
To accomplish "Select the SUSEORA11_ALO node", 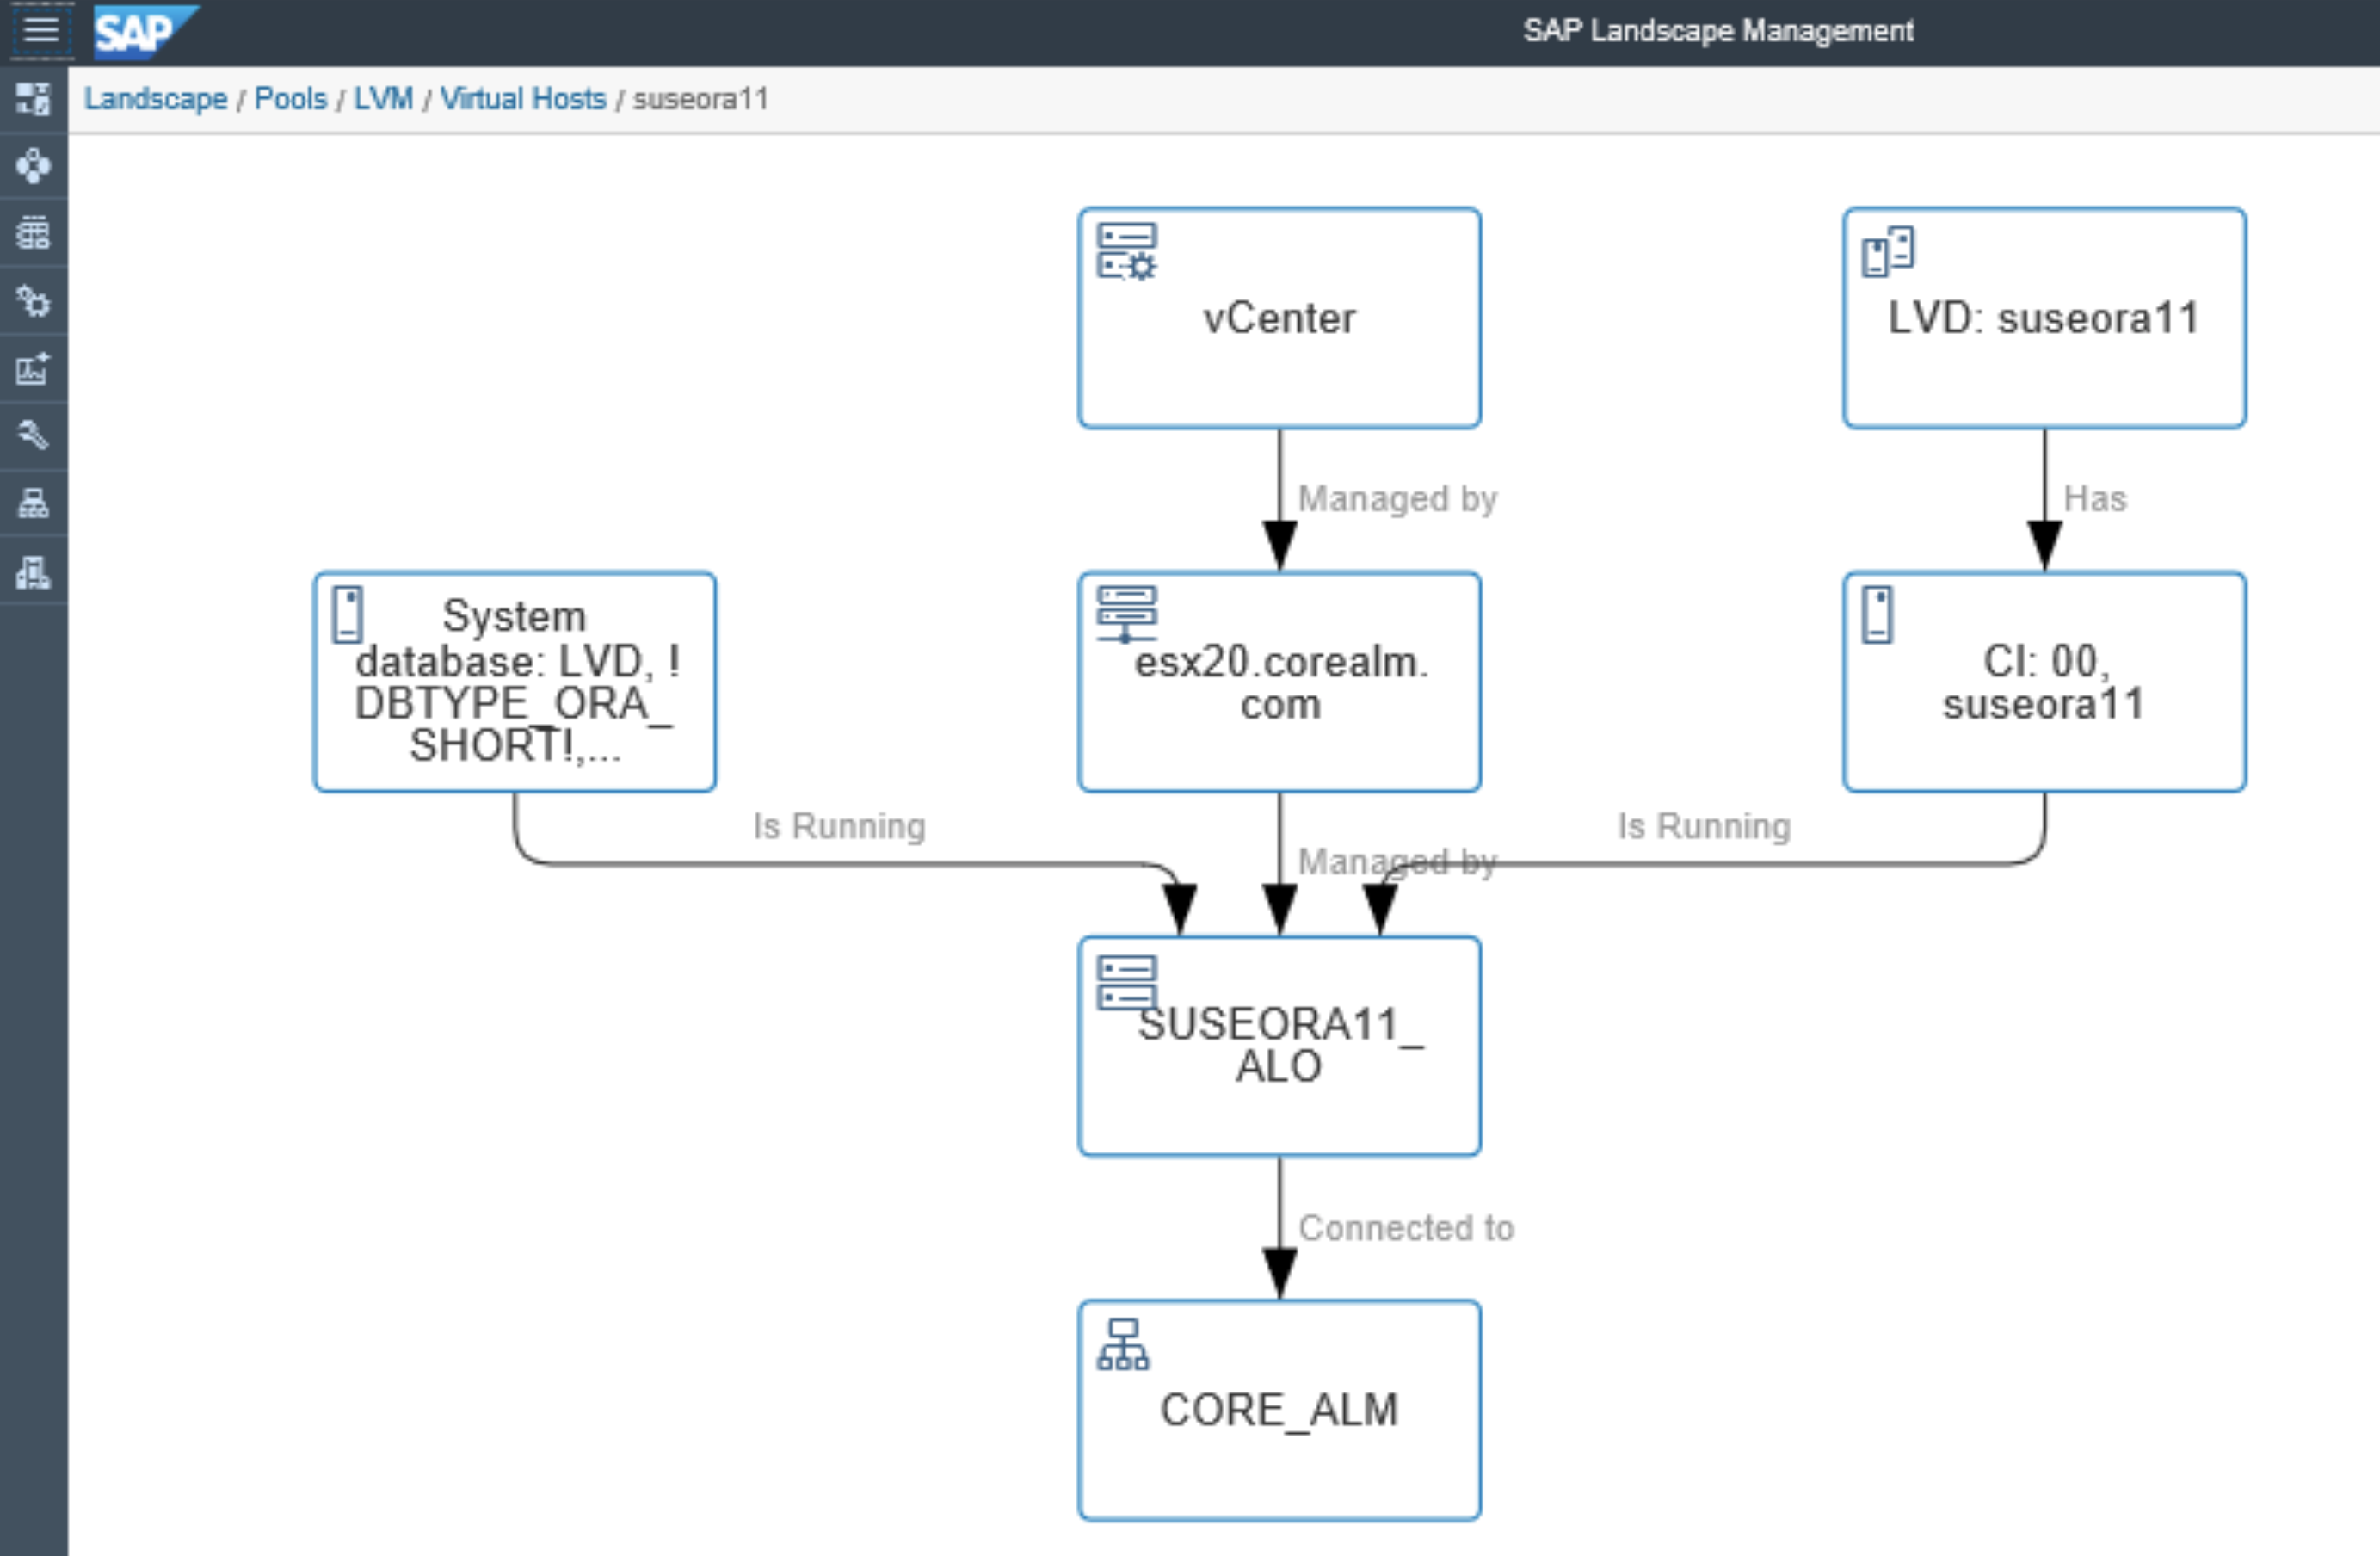I will click(x=1278, y=1046).
